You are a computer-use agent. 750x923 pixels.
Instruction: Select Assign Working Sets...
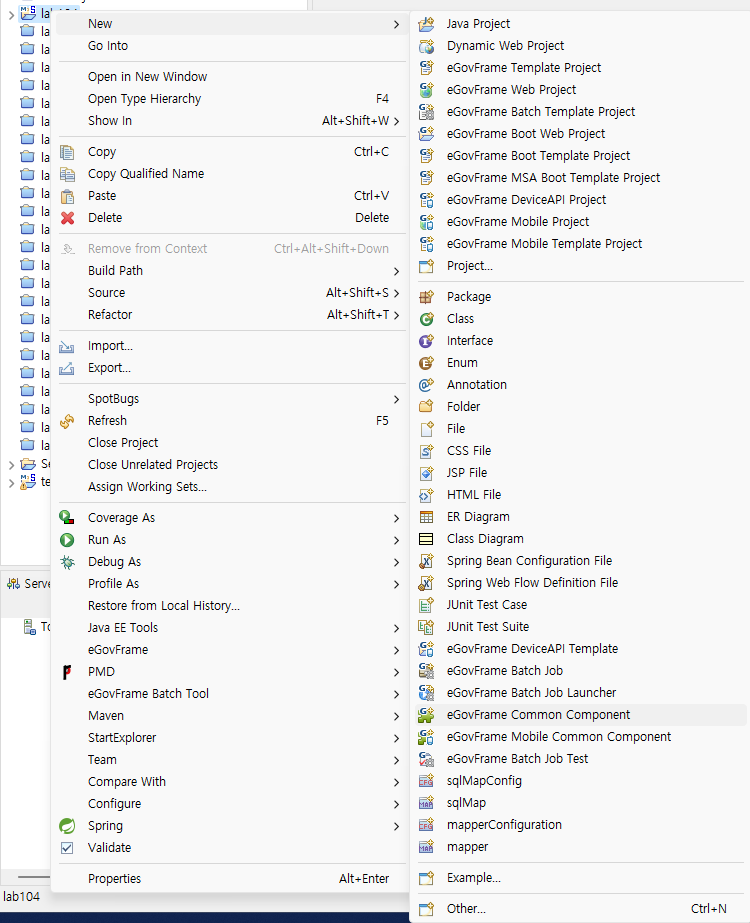(x=147, y=487)
